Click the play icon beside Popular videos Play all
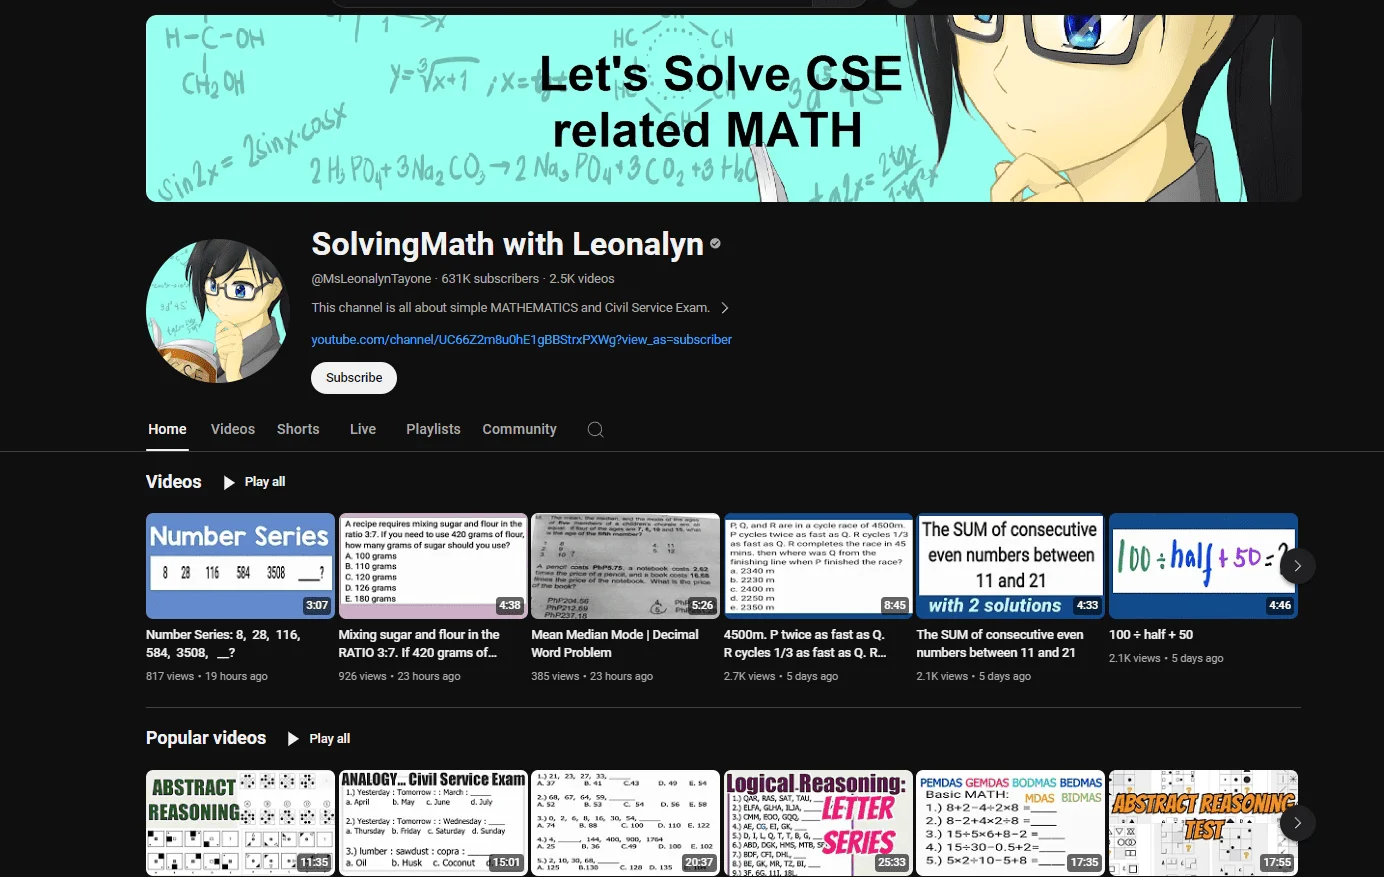This screenshot has height=877, width=1384. tap(293, 739)
